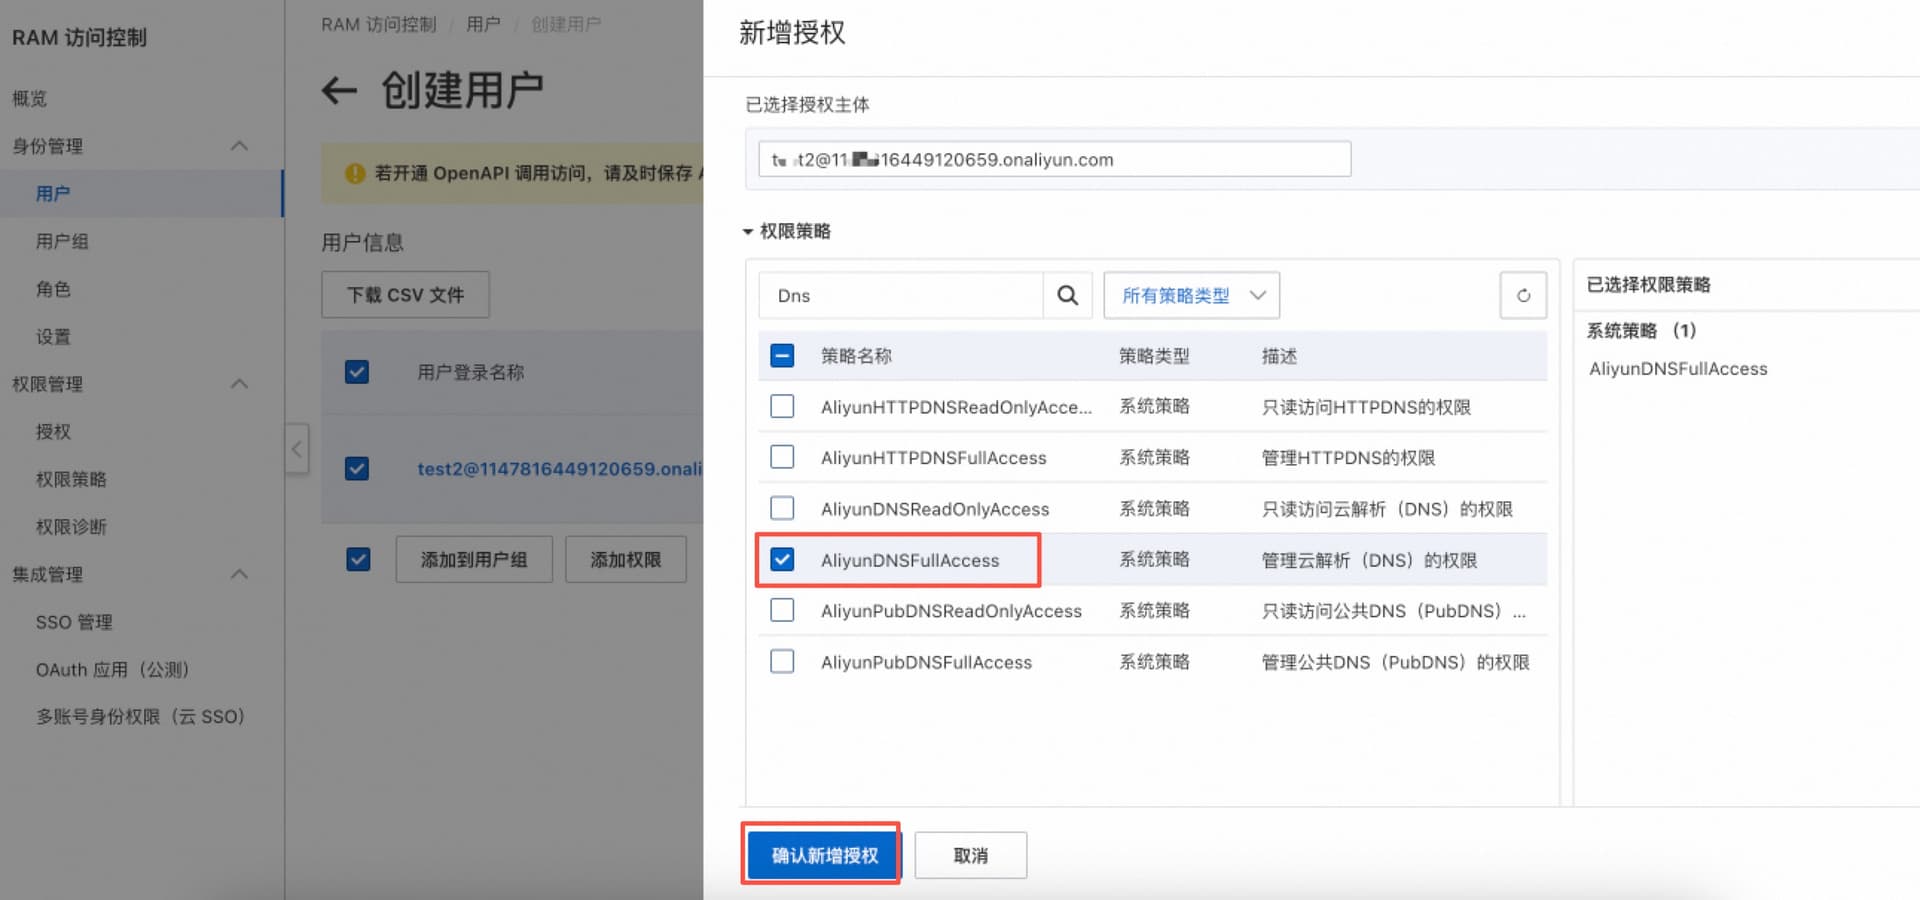
Task: Toggle the checkbox beside 添加到用户组 button
Action: click(x=358, y=559)
